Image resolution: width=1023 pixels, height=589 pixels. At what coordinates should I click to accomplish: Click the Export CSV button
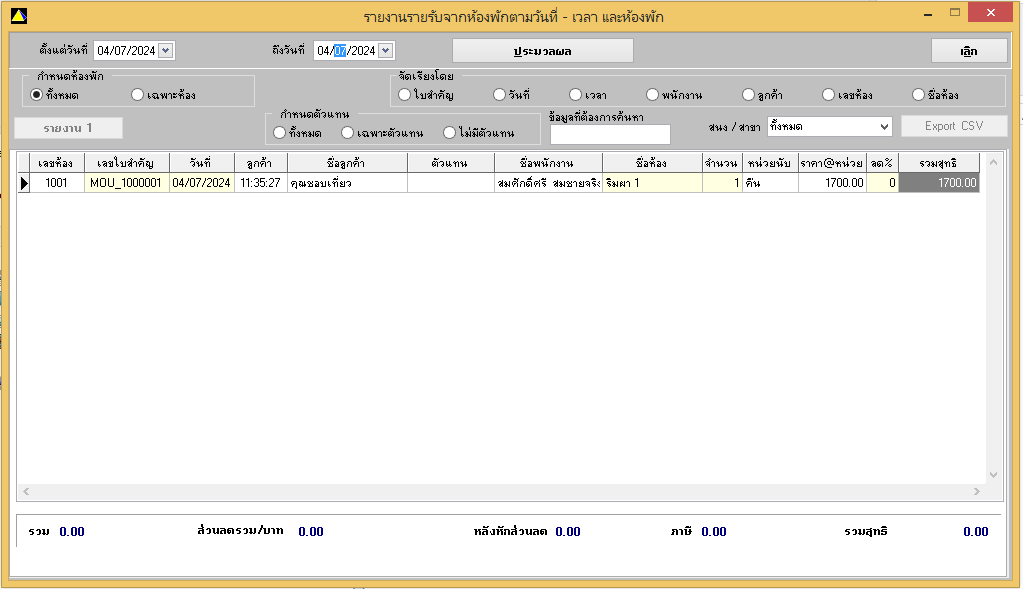coord(954,126)
